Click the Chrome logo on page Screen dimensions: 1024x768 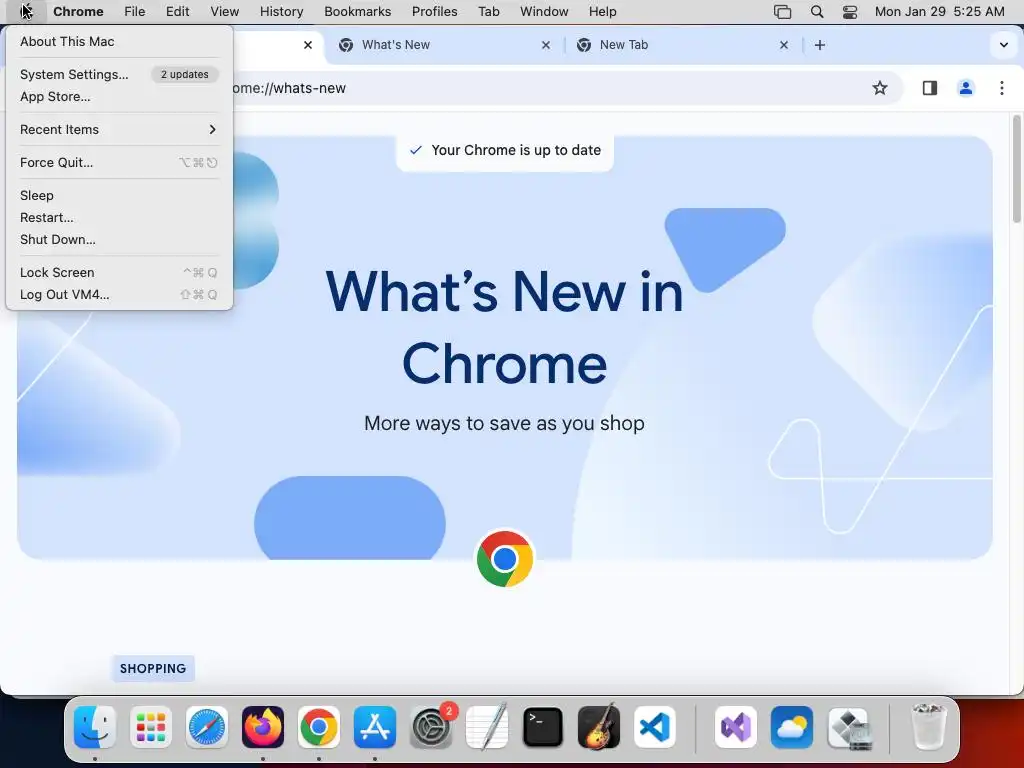click(505, 559)
